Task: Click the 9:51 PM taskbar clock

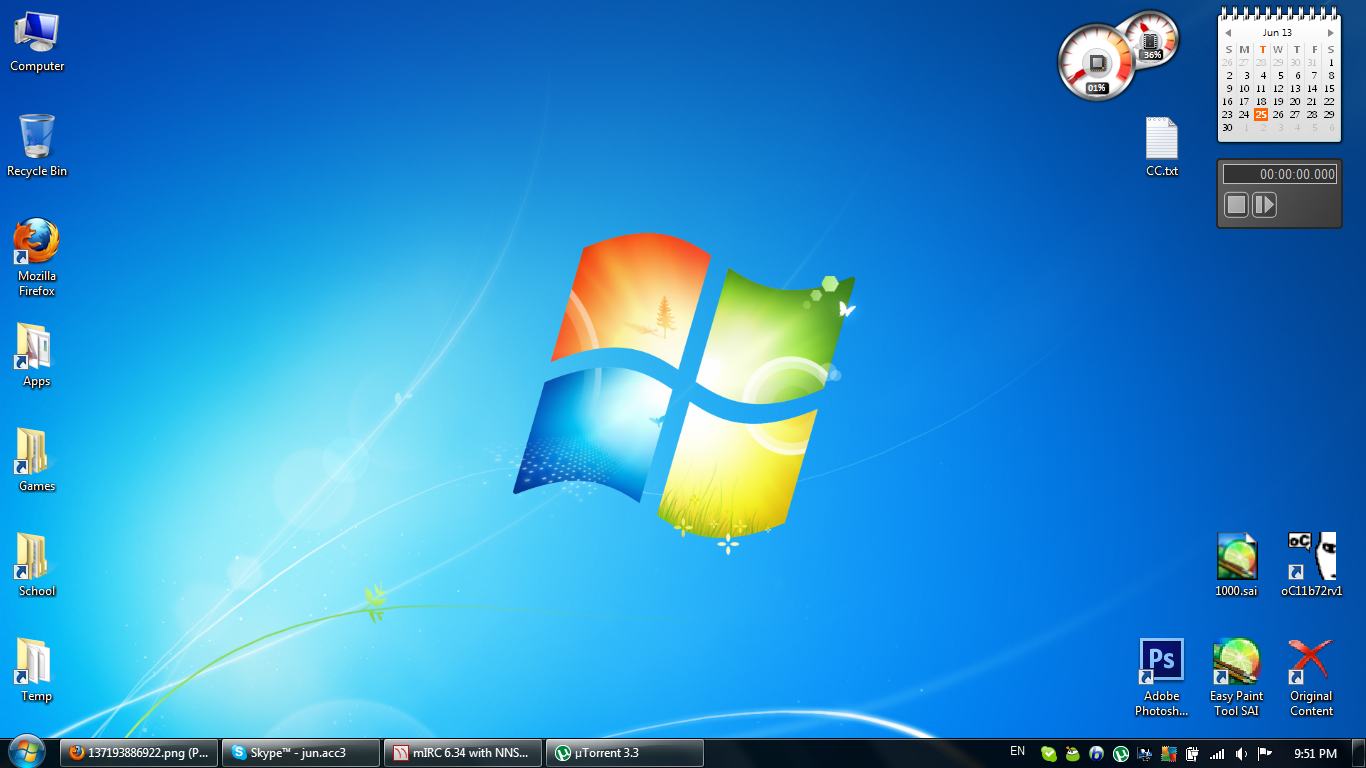Action: click(x=1314, y=753)
